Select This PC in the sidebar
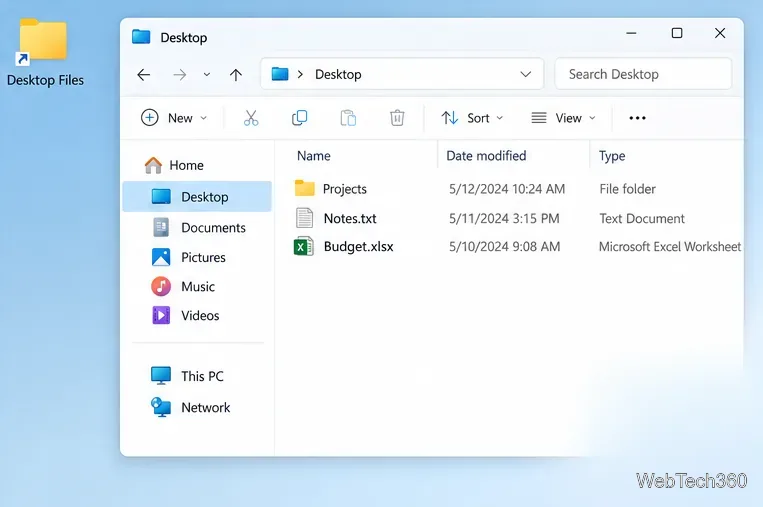Image resolution: width=763 pixels, height=507 pixels. [187, 376]
